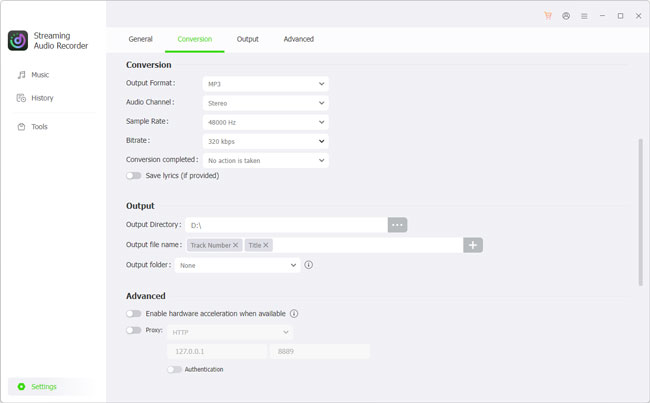Toggle Save lyrics (if provided)
This screenshot has width=650, height=403.
pyautogui.click(x=133, y=175)
